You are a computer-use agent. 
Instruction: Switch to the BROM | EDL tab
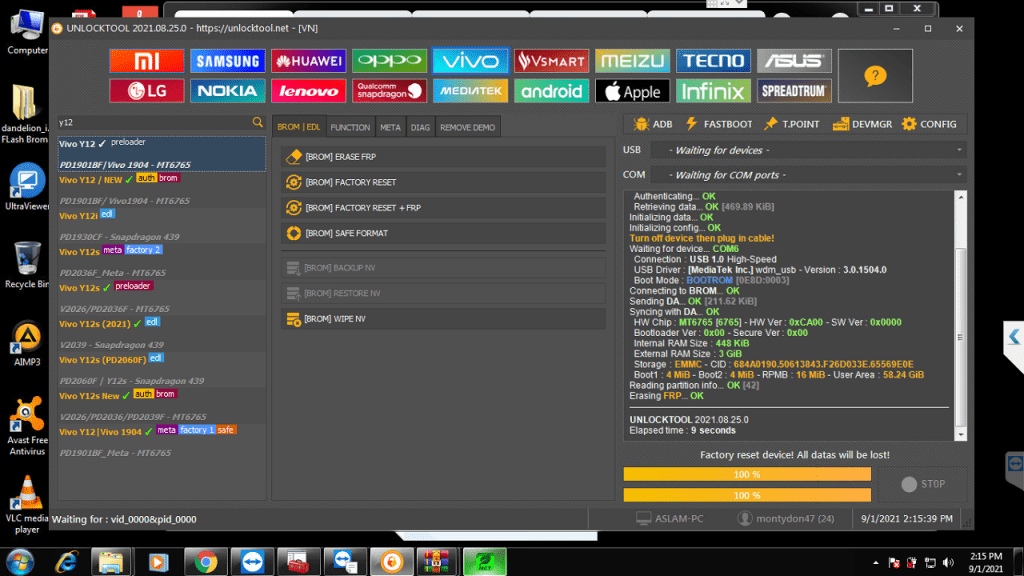click(298, 127)
